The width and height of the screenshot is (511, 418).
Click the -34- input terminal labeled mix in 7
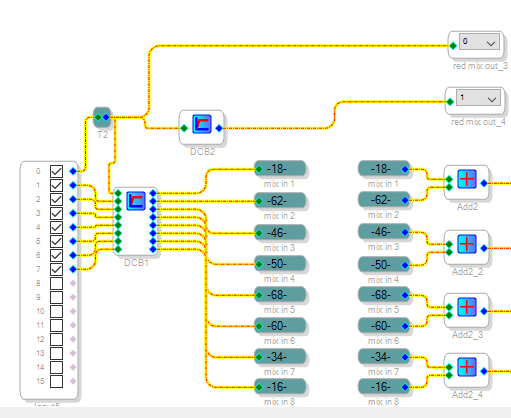(280, 357)
